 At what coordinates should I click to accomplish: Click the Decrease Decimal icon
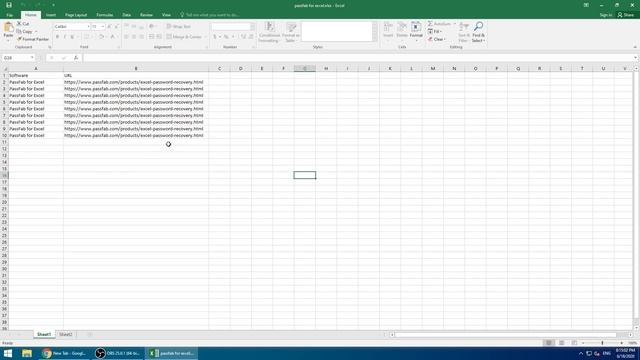(251, 37)
